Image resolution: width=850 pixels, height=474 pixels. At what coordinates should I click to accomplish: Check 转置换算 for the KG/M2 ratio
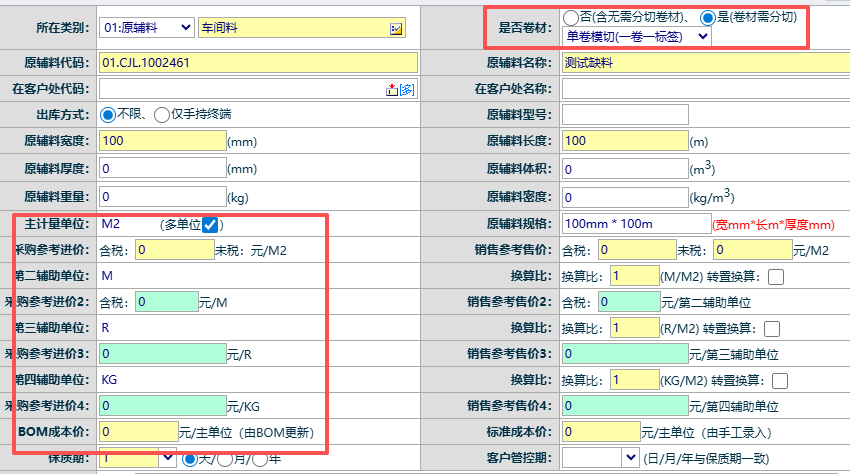tap(780, 381)
